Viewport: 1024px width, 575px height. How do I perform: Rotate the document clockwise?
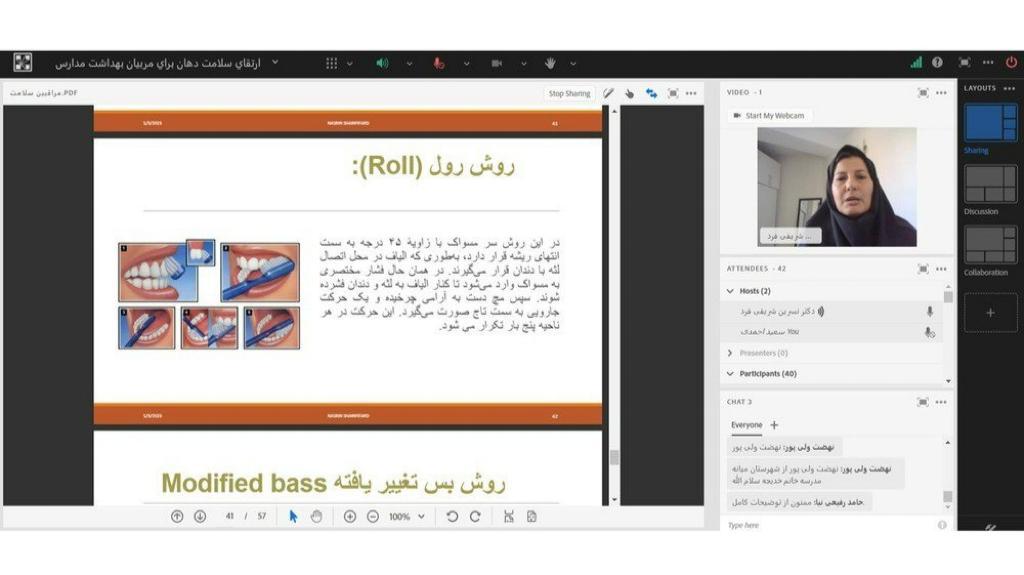pos(475,516)
